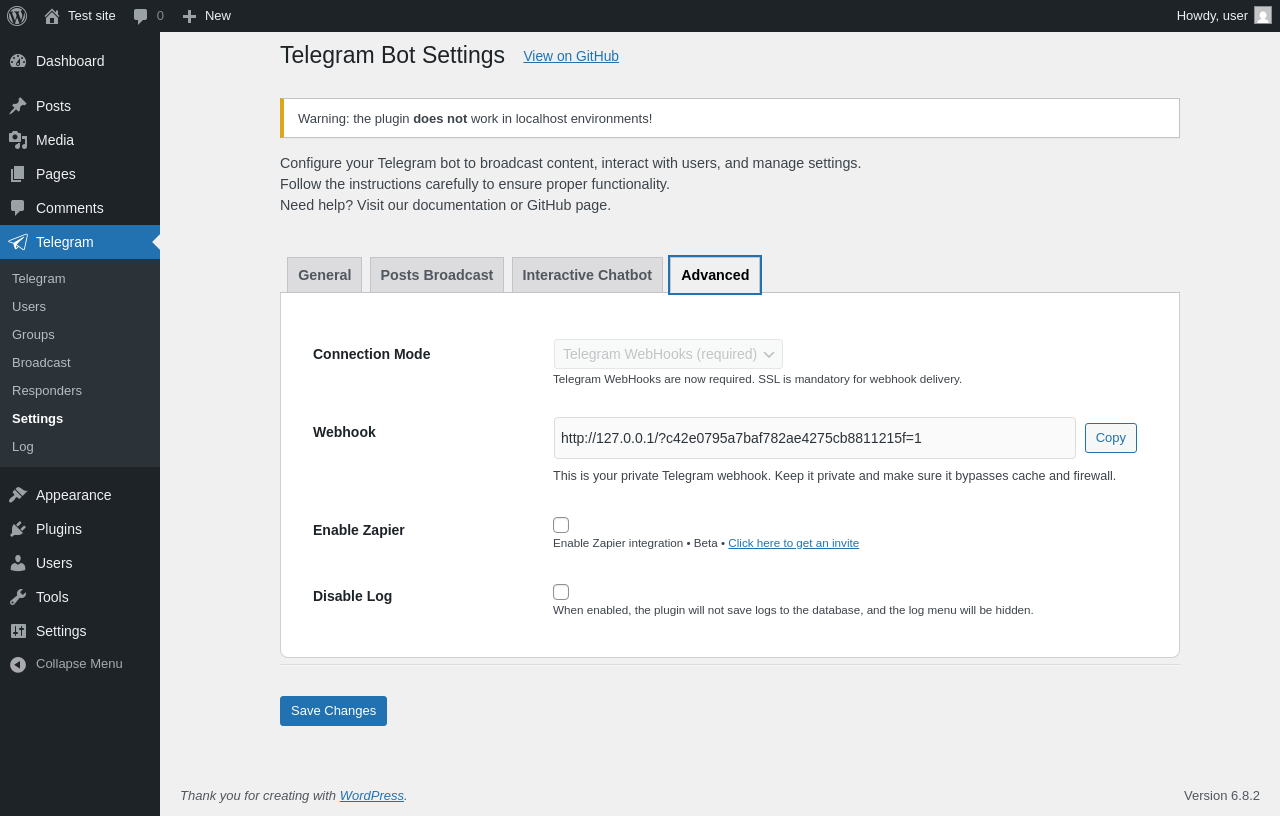Screen dimensions: 1280x816
Task: Click the Pages icon in sidebar
Action: [x=18, y=174]
